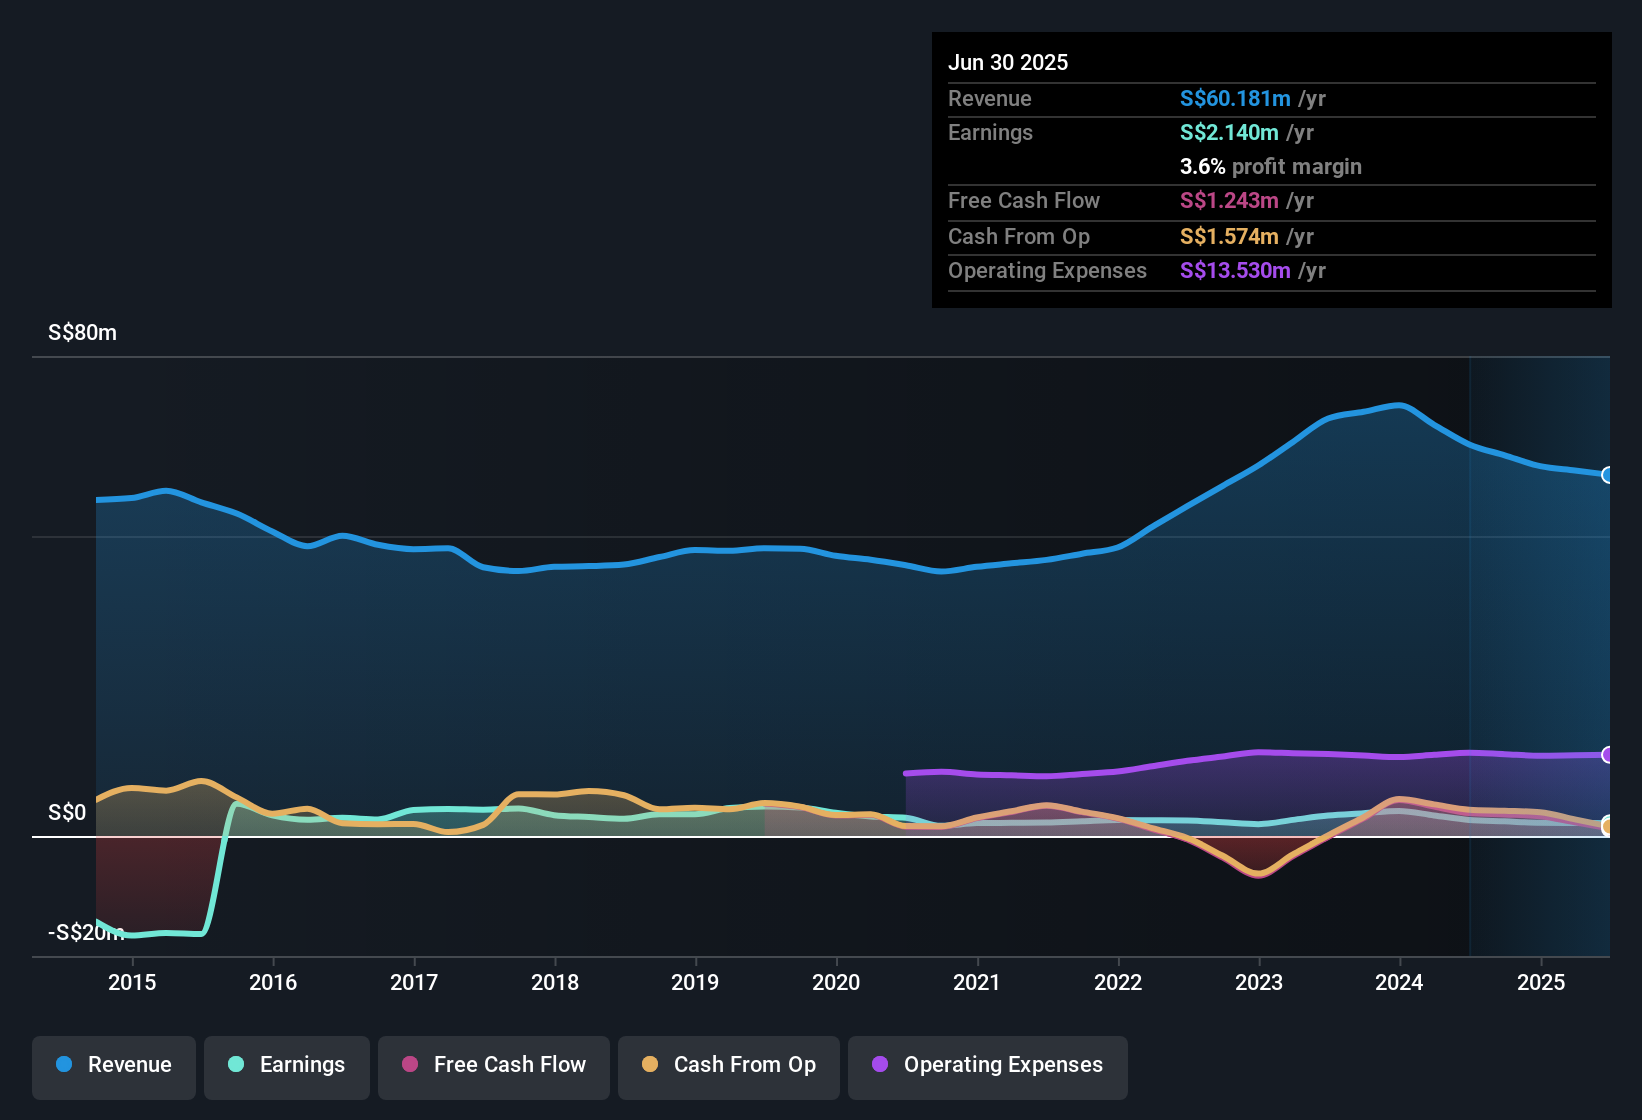This screenshot has width=1642, height=1120.
Task: Click the S$80m y-axis label
Action: [x=82, y=332]
